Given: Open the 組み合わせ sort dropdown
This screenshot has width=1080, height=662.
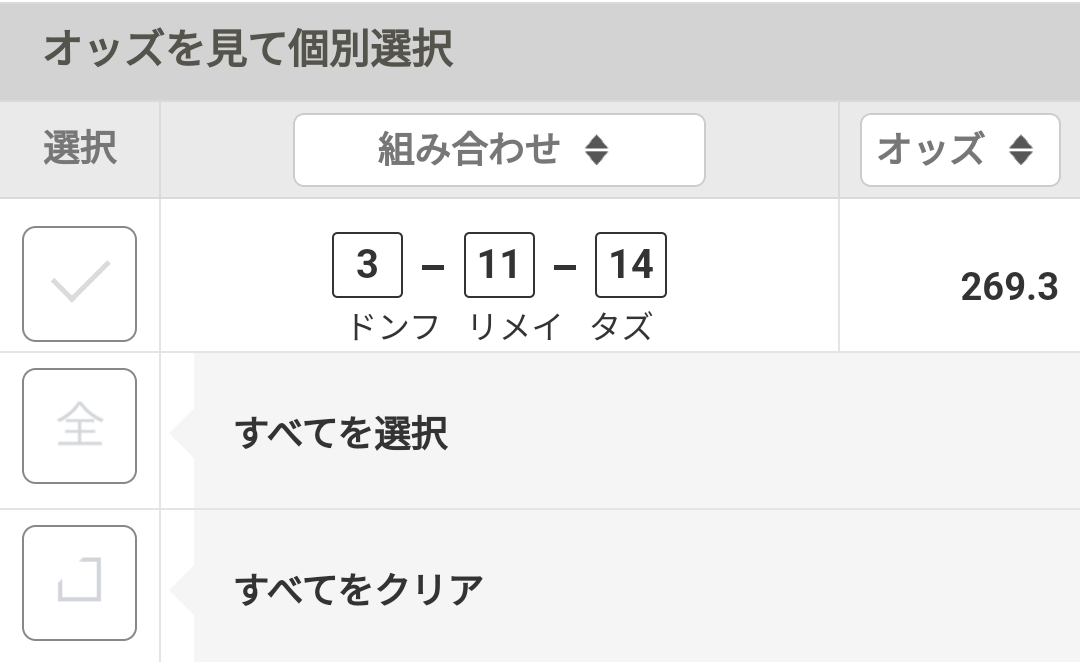Looking at the screenshot, I should [498, 150].
